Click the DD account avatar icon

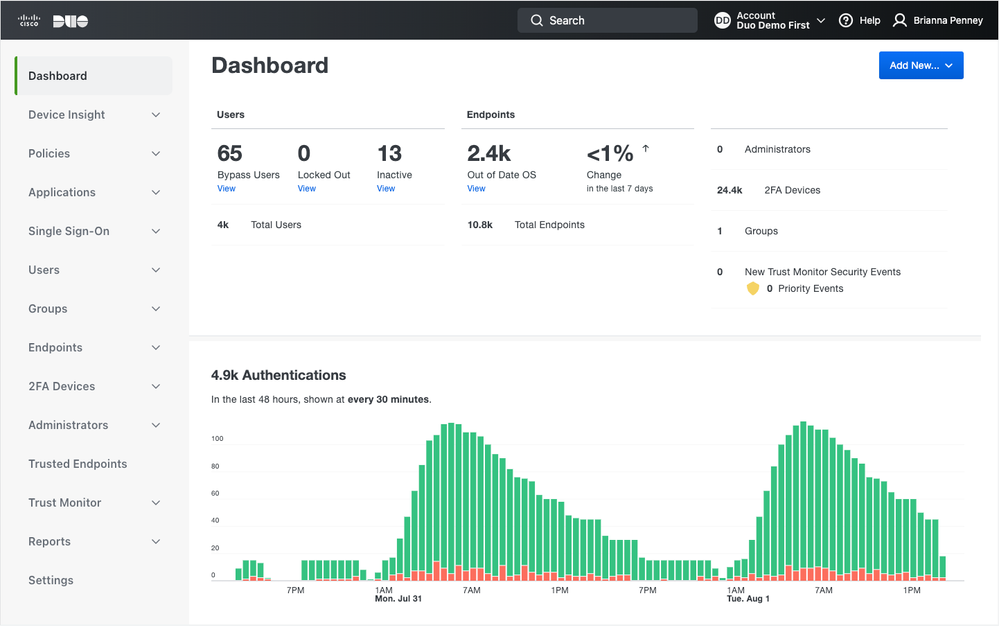point(722,20)
